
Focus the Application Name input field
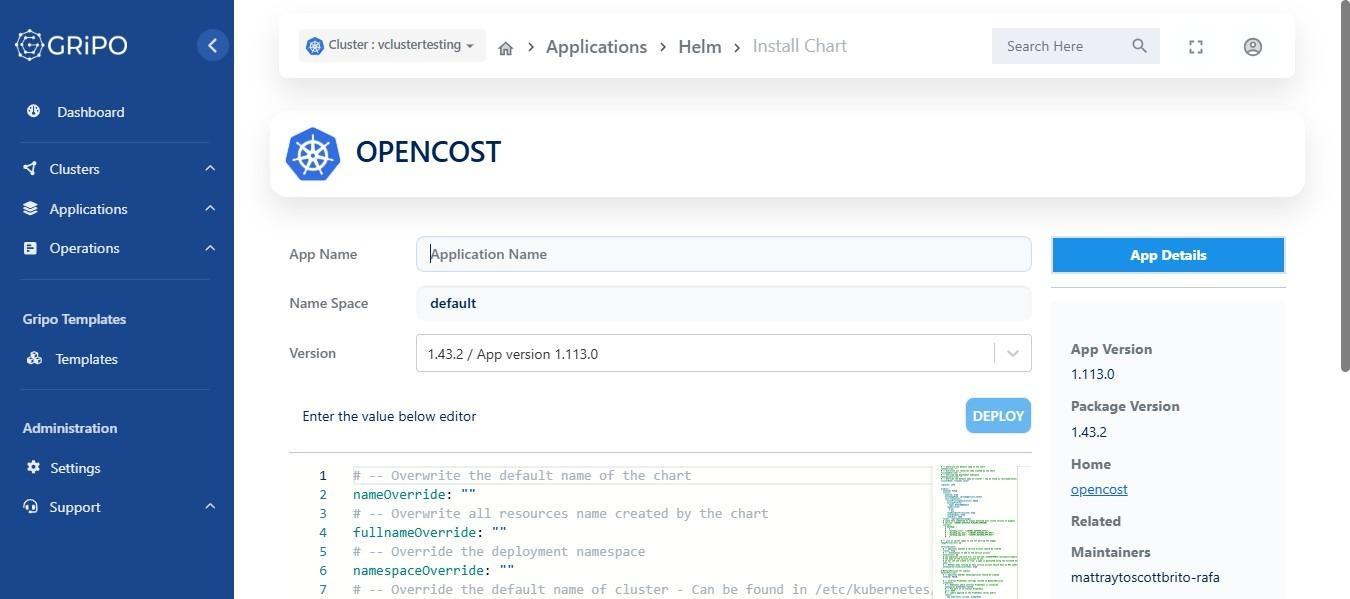click(723, 254)
